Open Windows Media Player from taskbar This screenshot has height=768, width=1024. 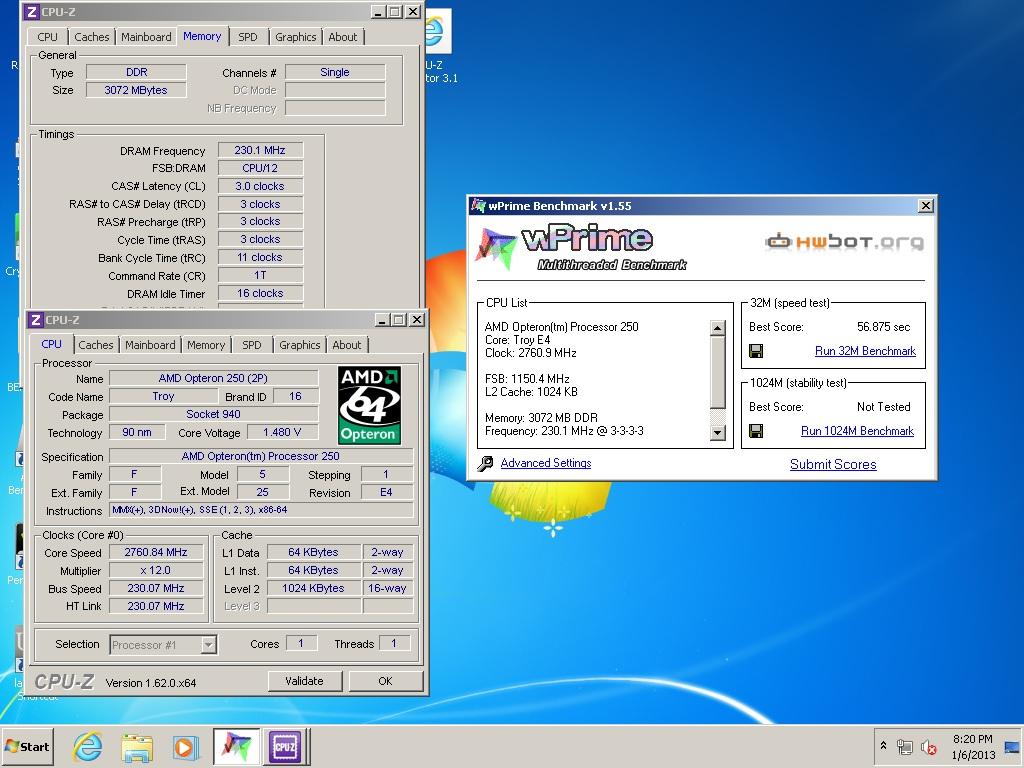click(x=185, y=746)
